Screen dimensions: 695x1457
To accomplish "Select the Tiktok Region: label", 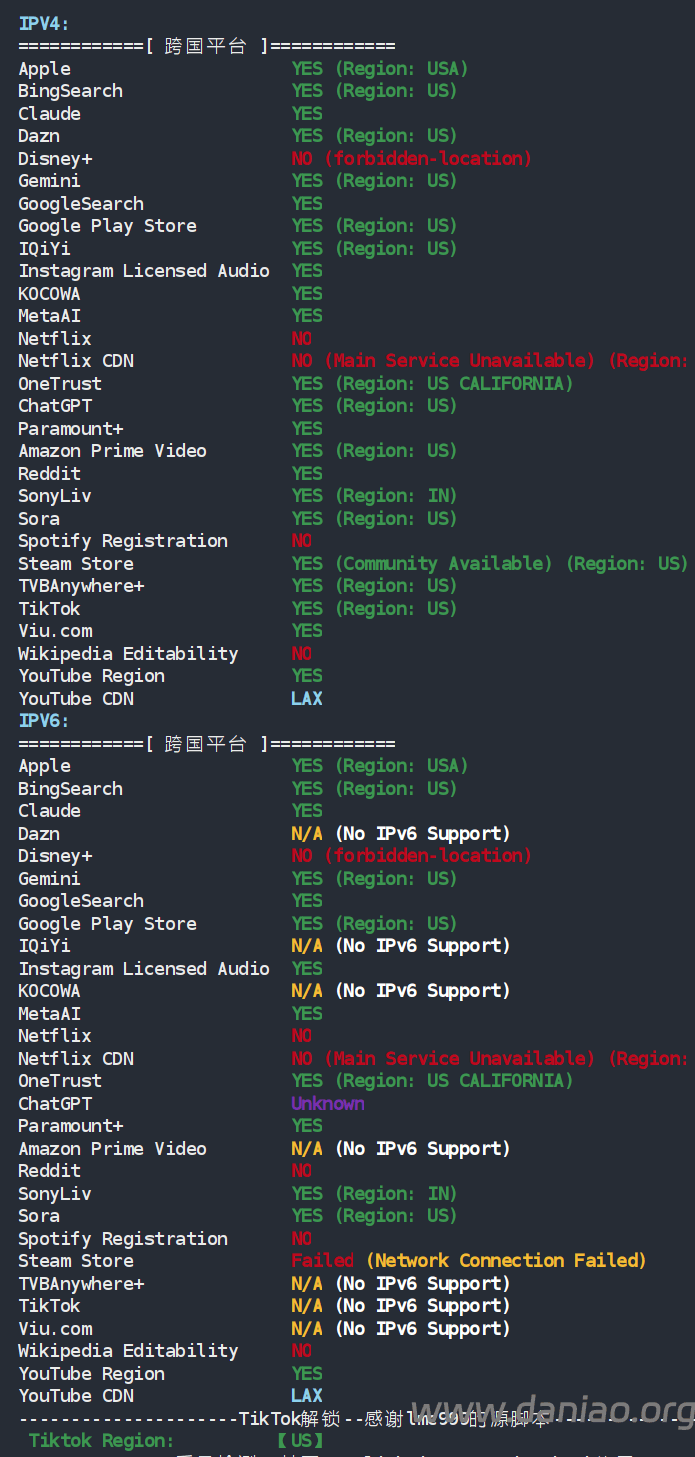I will point(101,1441).
